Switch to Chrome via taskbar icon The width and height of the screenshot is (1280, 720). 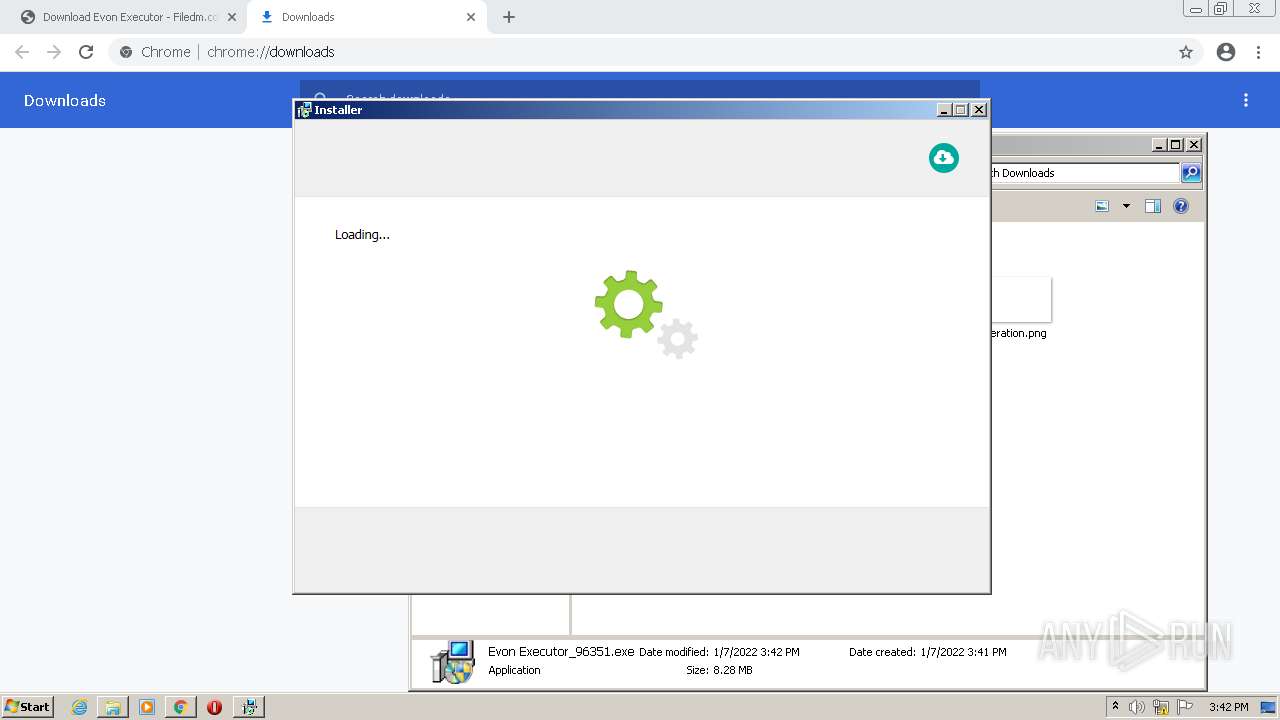tap(181, 707)
